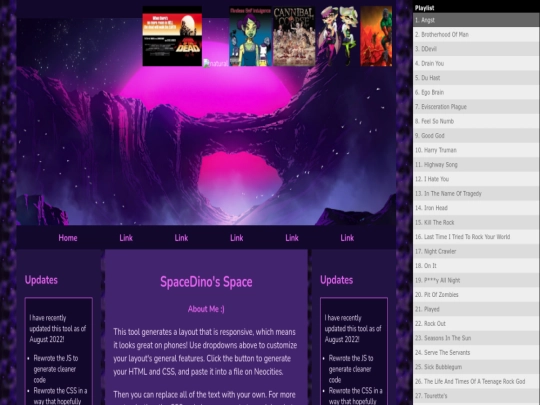This screenshot has height=405, width=540.
Task: Click the SpaceDino's Space page title
Action: point(206,282)
